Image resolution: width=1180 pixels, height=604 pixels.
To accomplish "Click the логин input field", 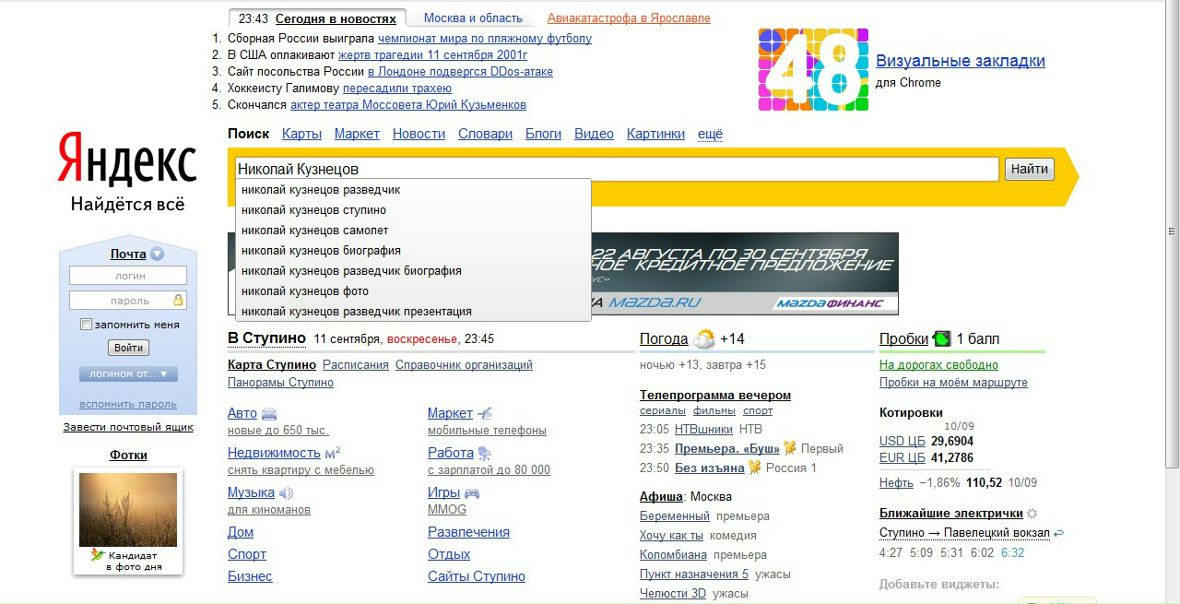I will [128, 276].
